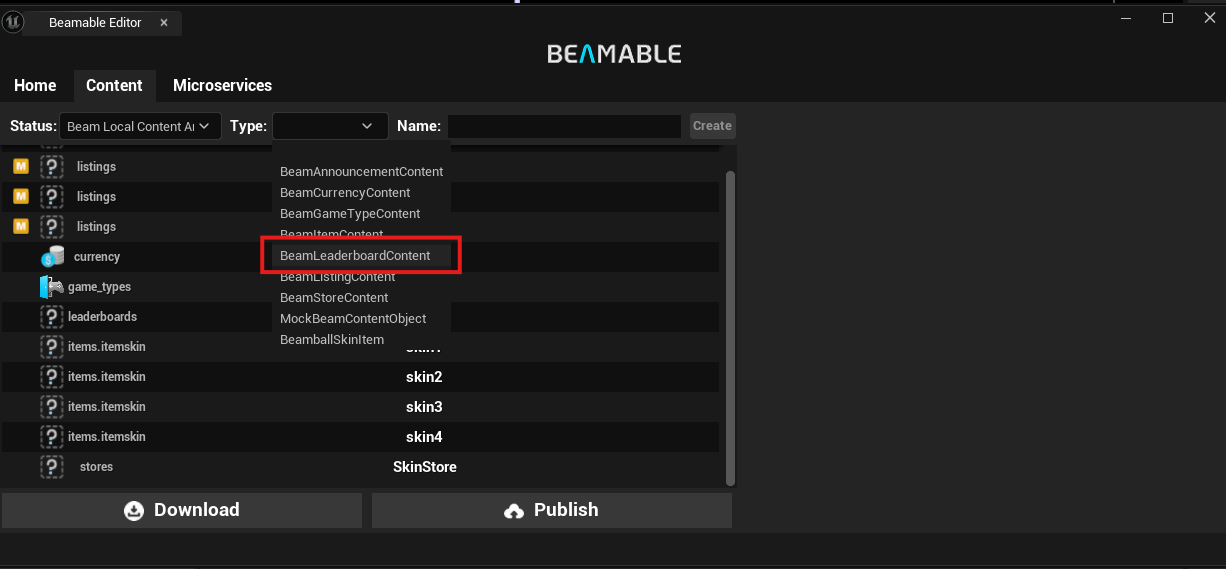Switch to the Microservices tab

tap(222, 86)
